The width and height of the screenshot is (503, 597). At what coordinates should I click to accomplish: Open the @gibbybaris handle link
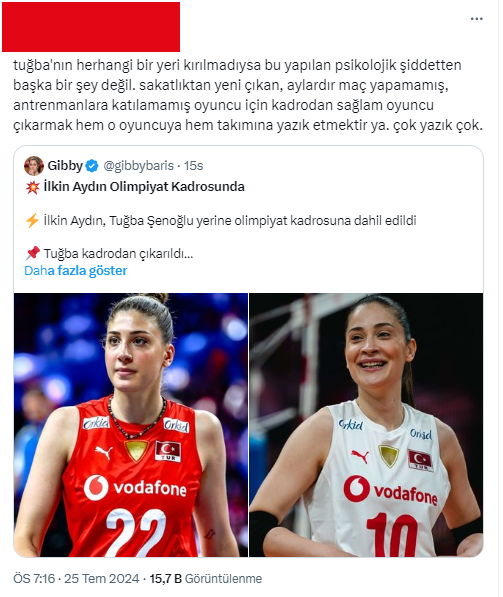click(x=139, y=166)
